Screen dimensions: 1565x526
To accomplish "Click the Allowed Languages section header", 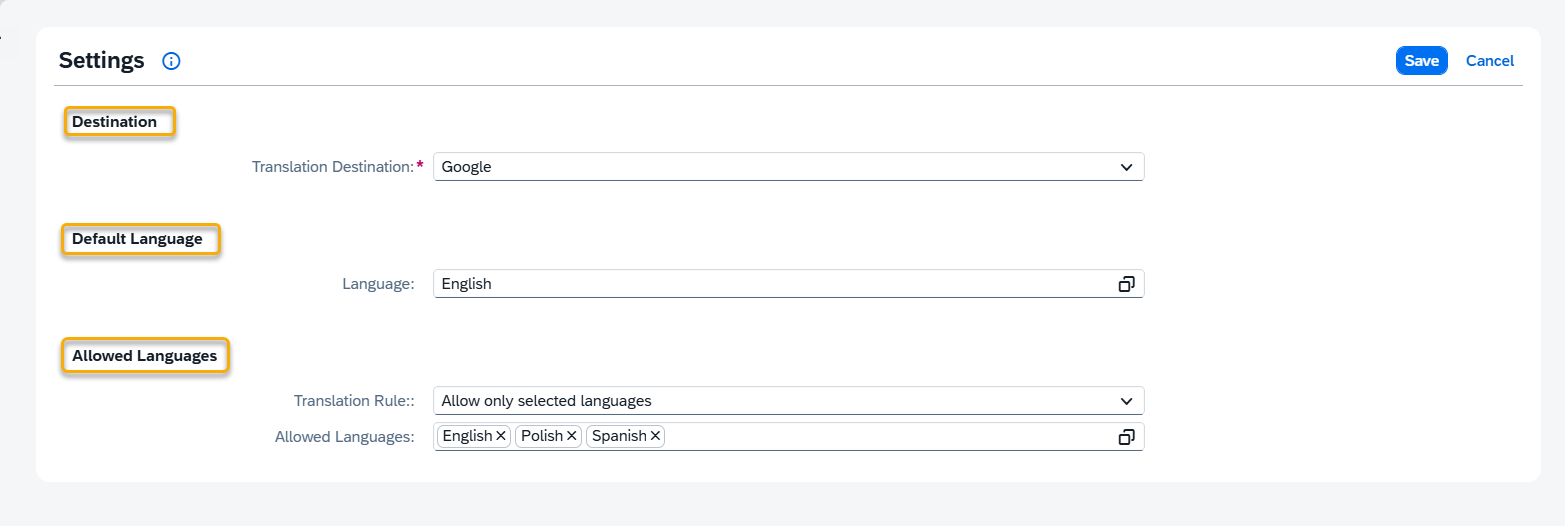I will [144, 356].
